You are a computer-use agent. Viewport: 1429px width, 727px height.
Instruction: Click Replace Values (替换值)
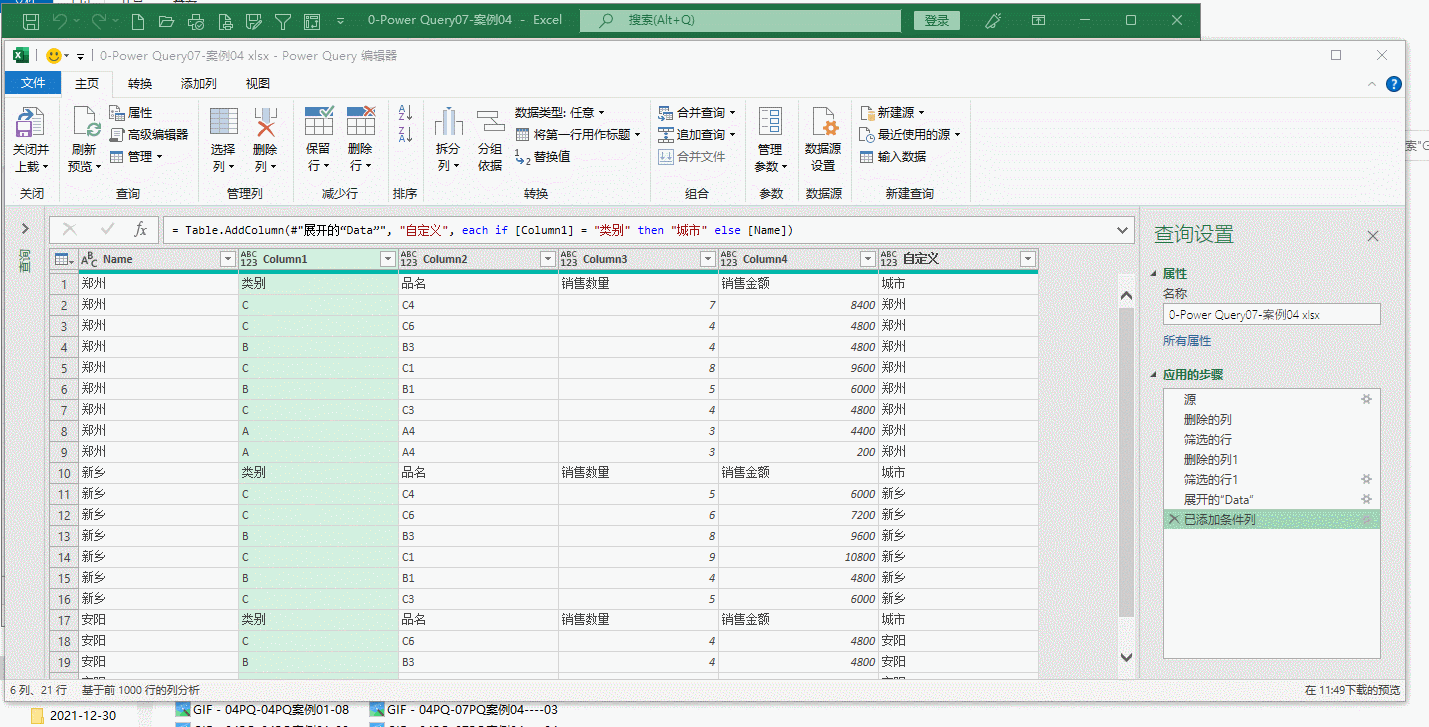pos(543,157)
